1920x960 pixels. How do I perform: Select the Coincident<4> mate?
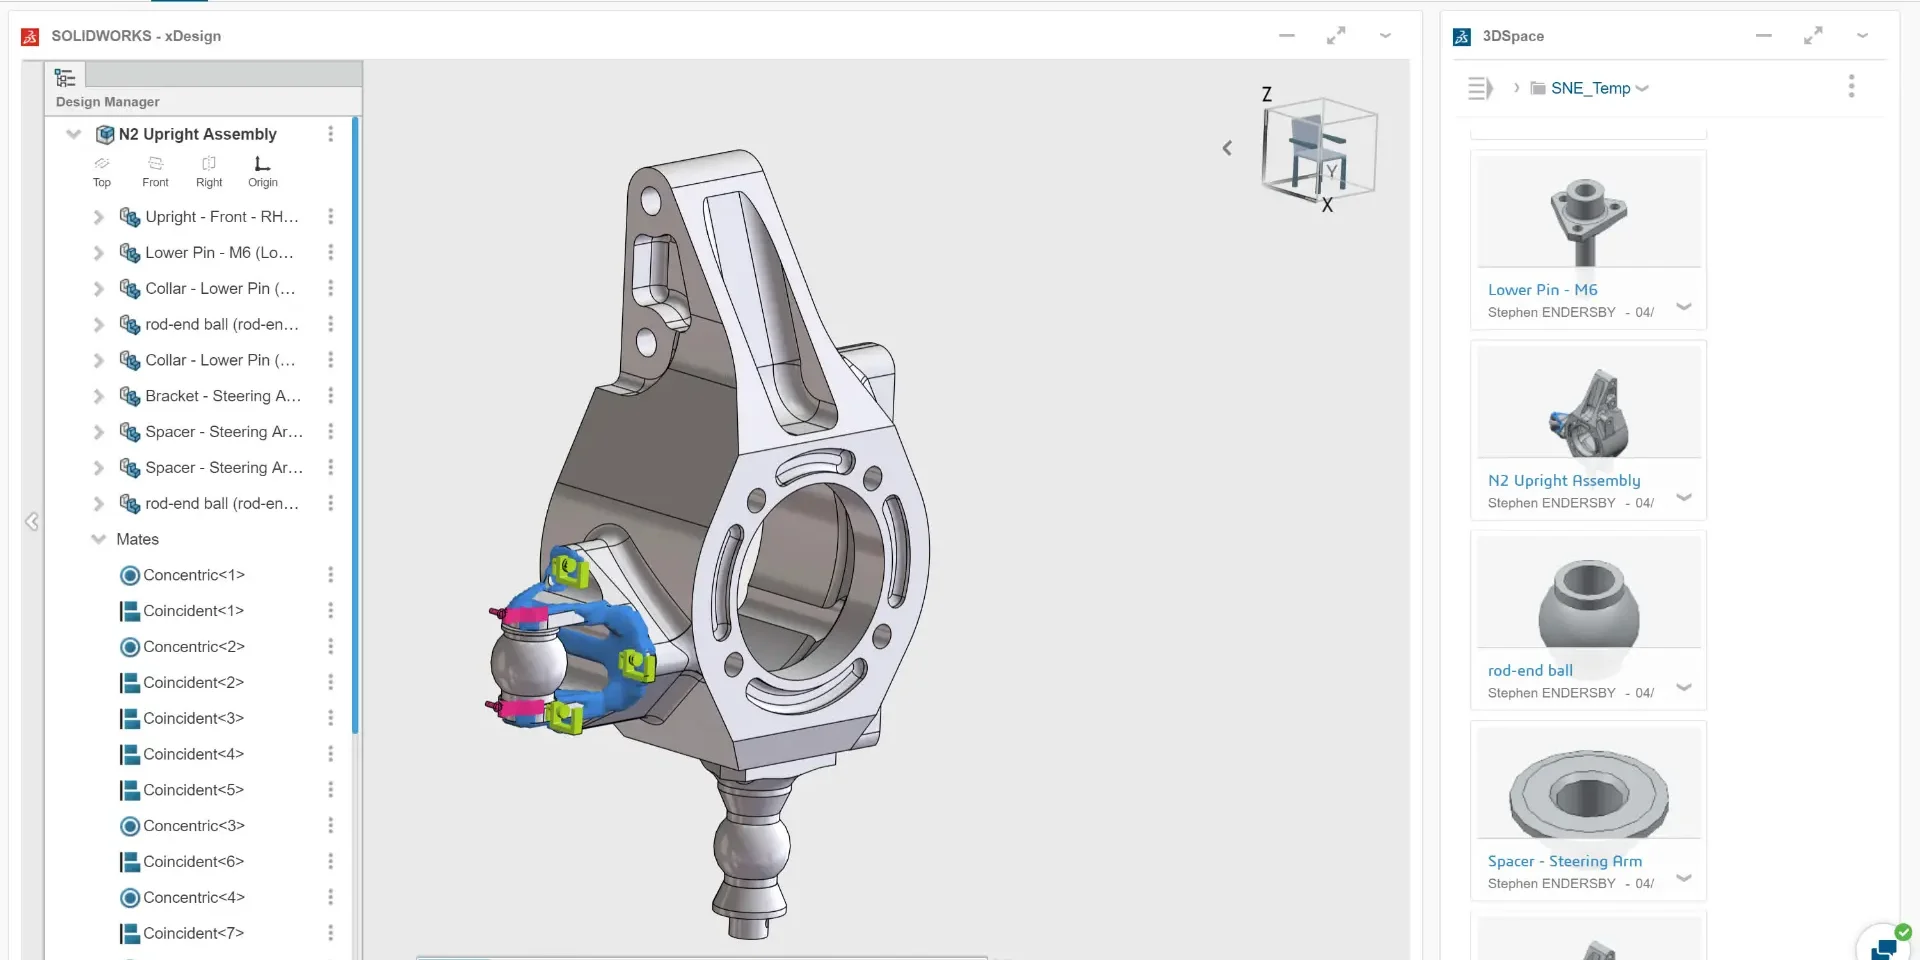(x=193, y=754)
